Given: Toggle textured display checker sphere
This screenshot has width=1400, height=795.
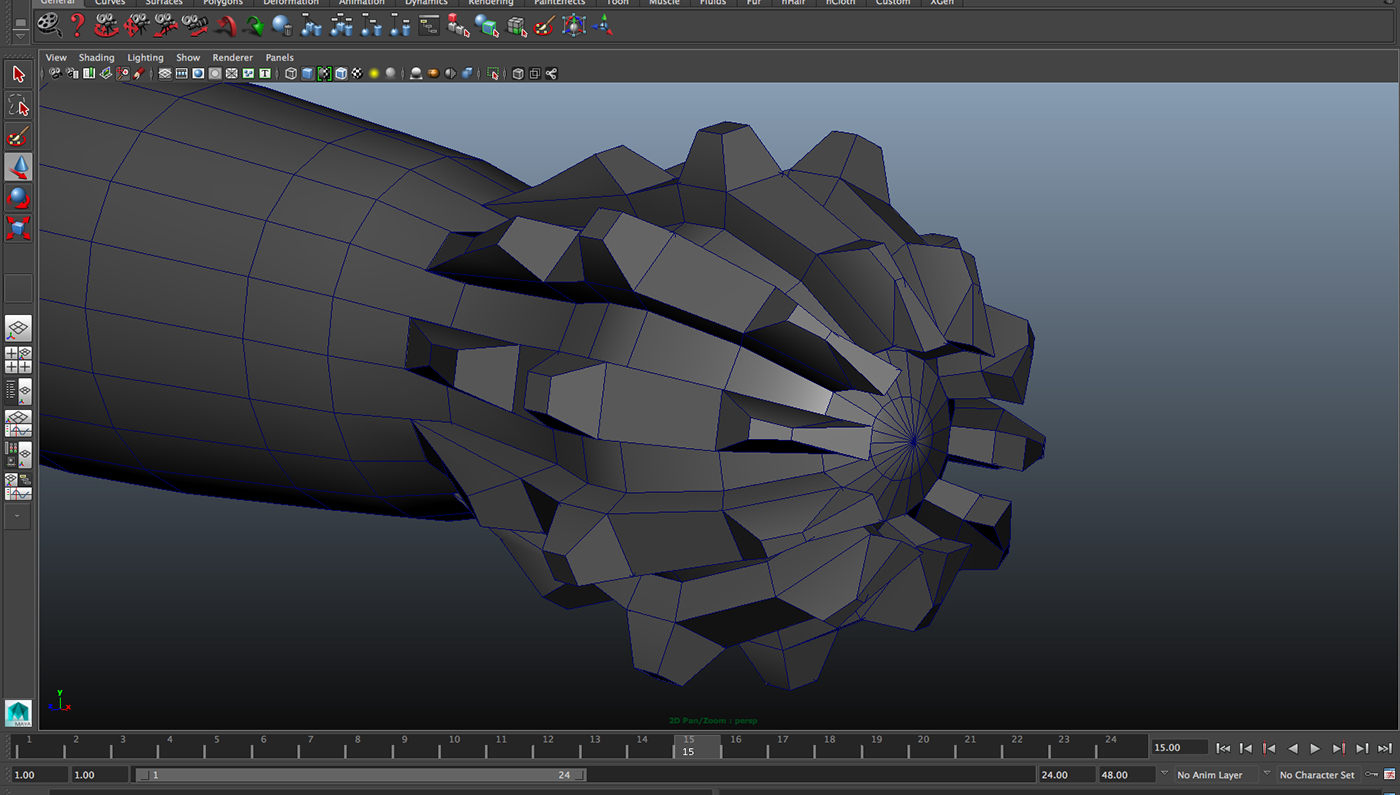Looking at the screenshot, I should pyautogui.click(x=357, y=73).
